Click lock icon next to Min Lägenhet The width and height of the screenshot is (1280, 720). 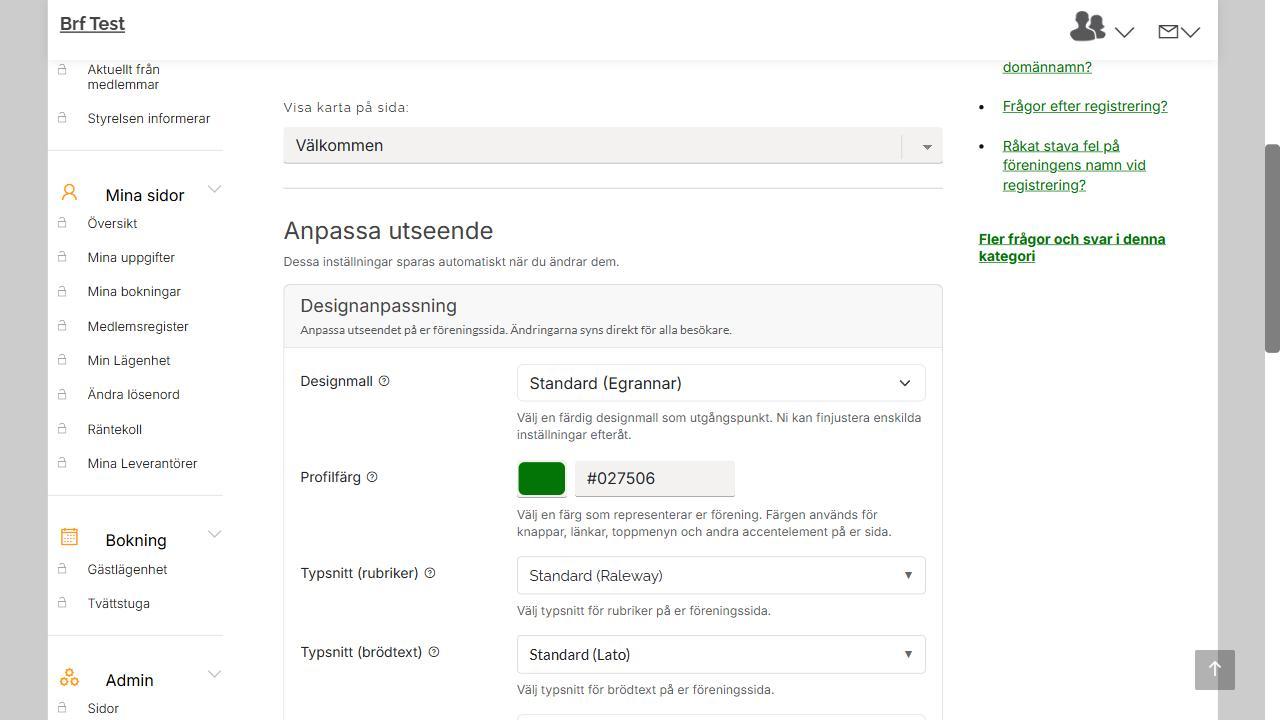(x=62, y=359)
